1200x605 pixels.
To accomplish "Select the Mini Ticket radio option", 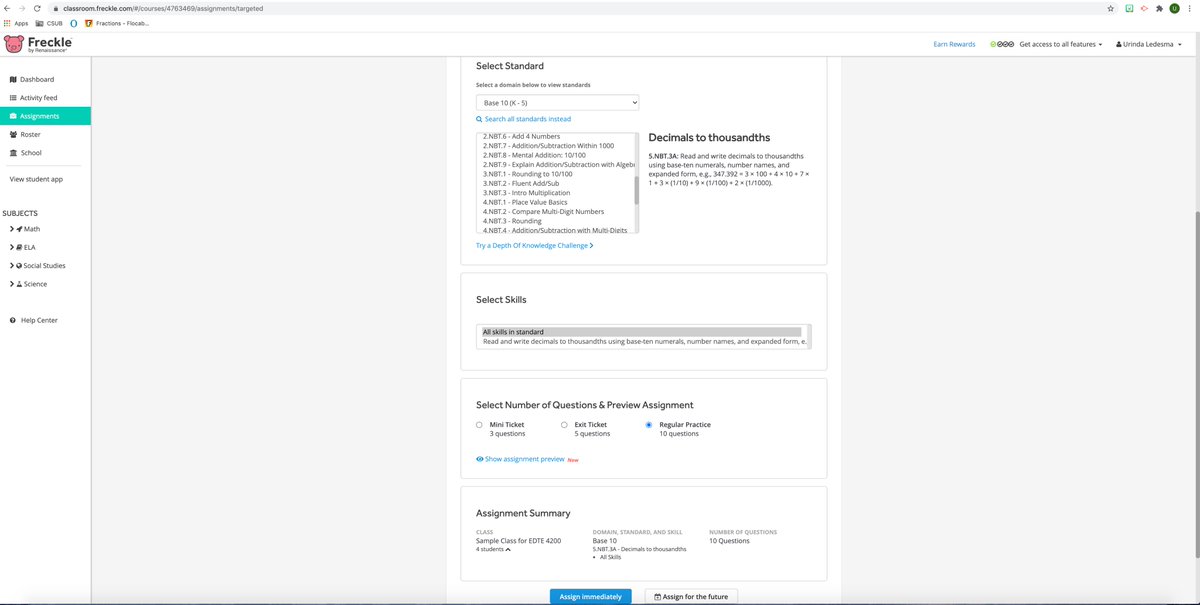I will 479,425.
